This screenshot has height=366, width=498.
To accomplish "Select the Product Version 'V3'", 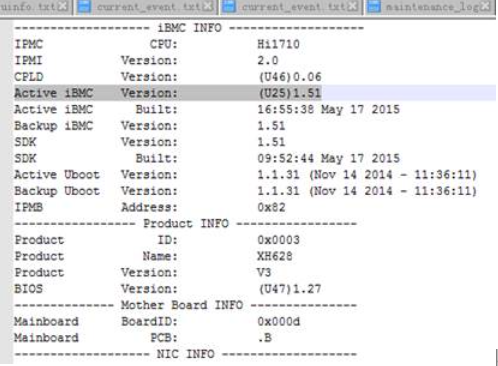I will [264, 273].
